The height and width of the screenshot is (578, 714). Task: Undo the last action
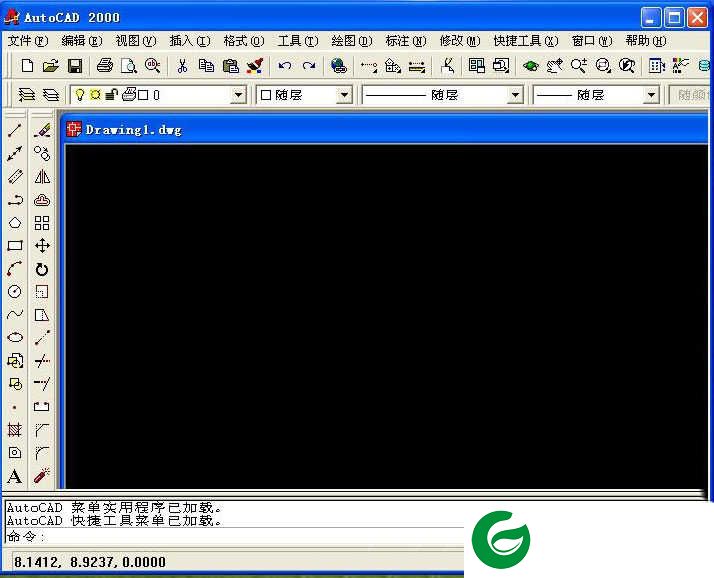pyautogui.click(x=285, y=66)
